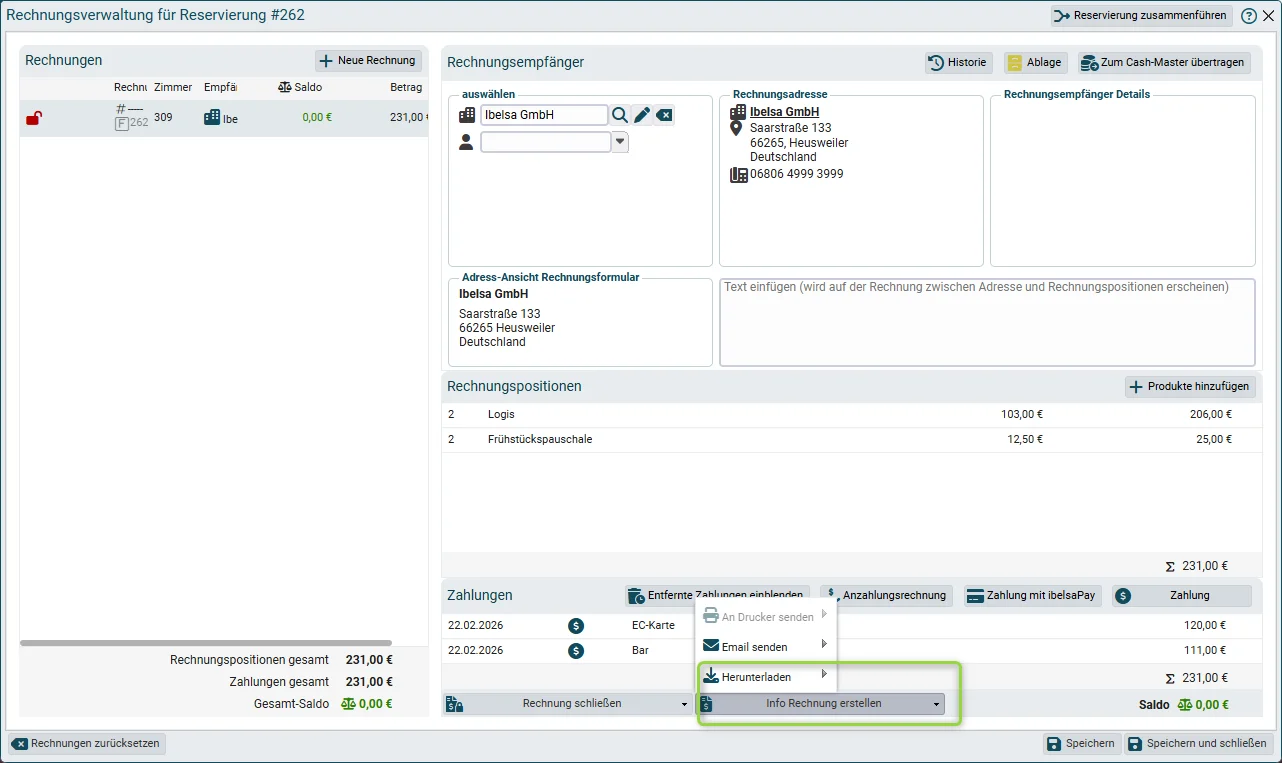Click the Speichern und schließen button
The width and height of the screenshot is (1282, 763).
(1198, 744)
